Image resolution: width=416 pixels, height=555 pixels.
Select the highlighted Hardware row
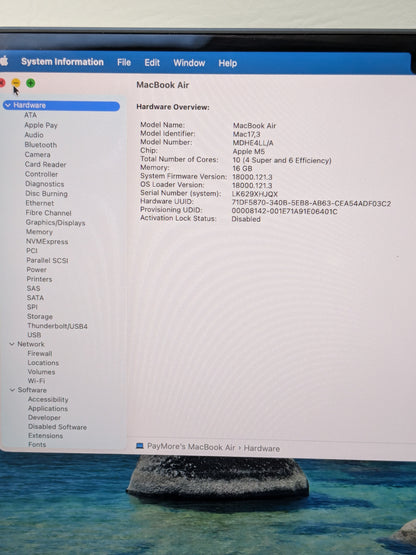61,105
